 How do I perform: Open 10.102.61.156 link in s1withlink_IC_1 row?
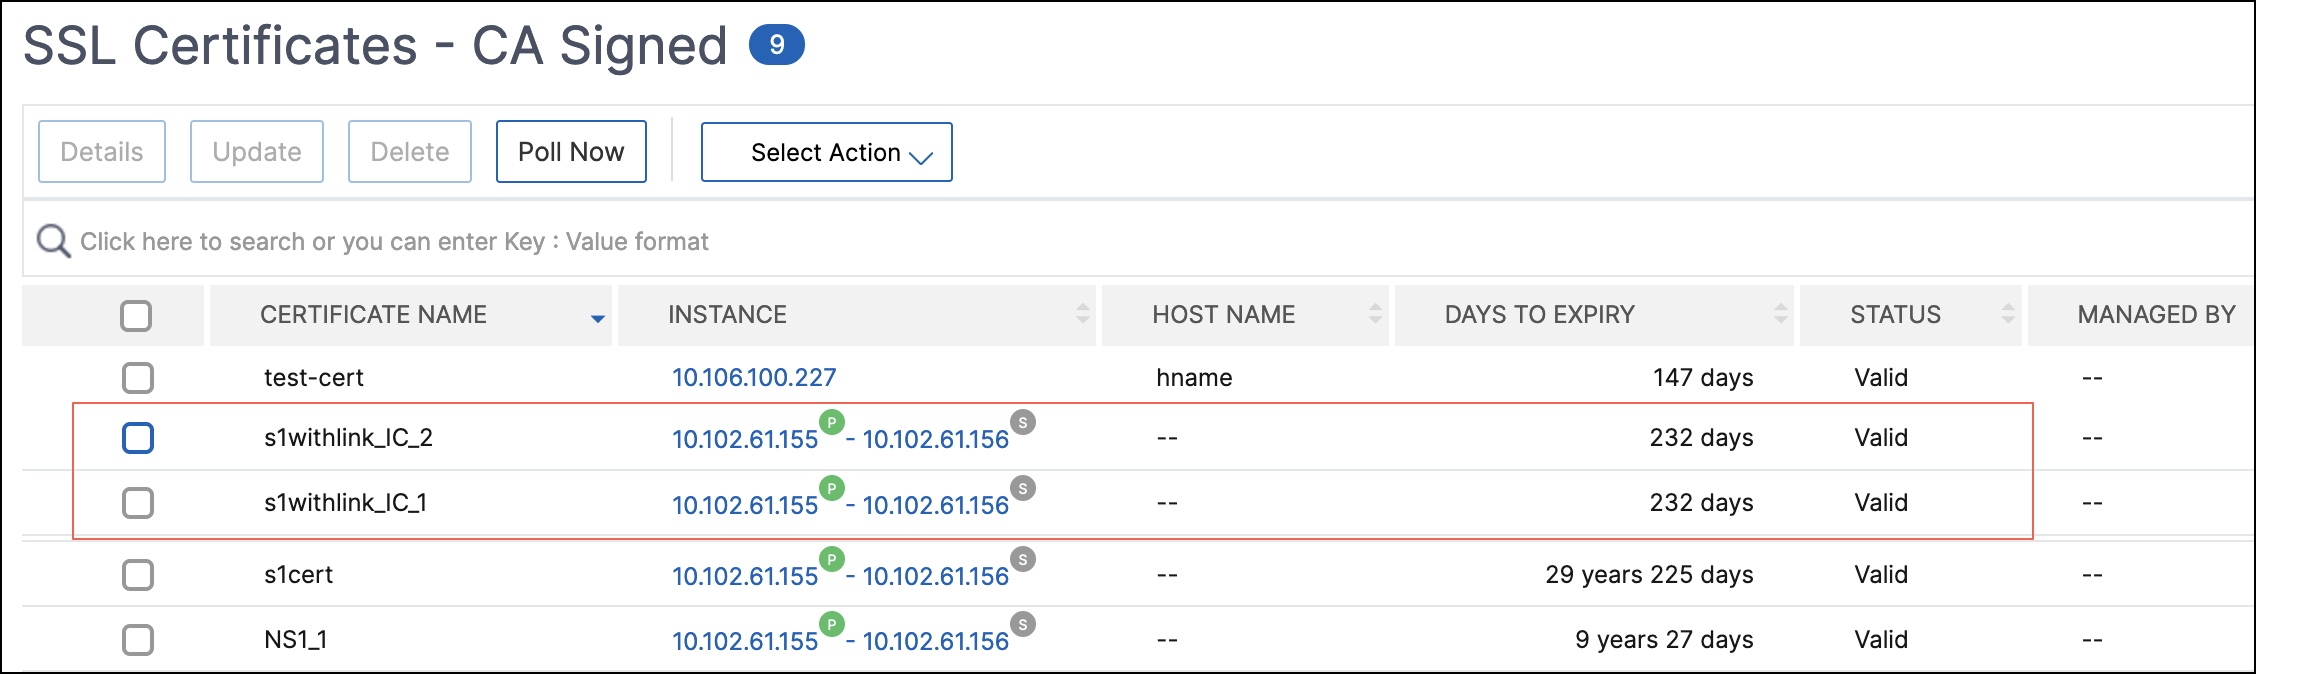tap(936, 505)
